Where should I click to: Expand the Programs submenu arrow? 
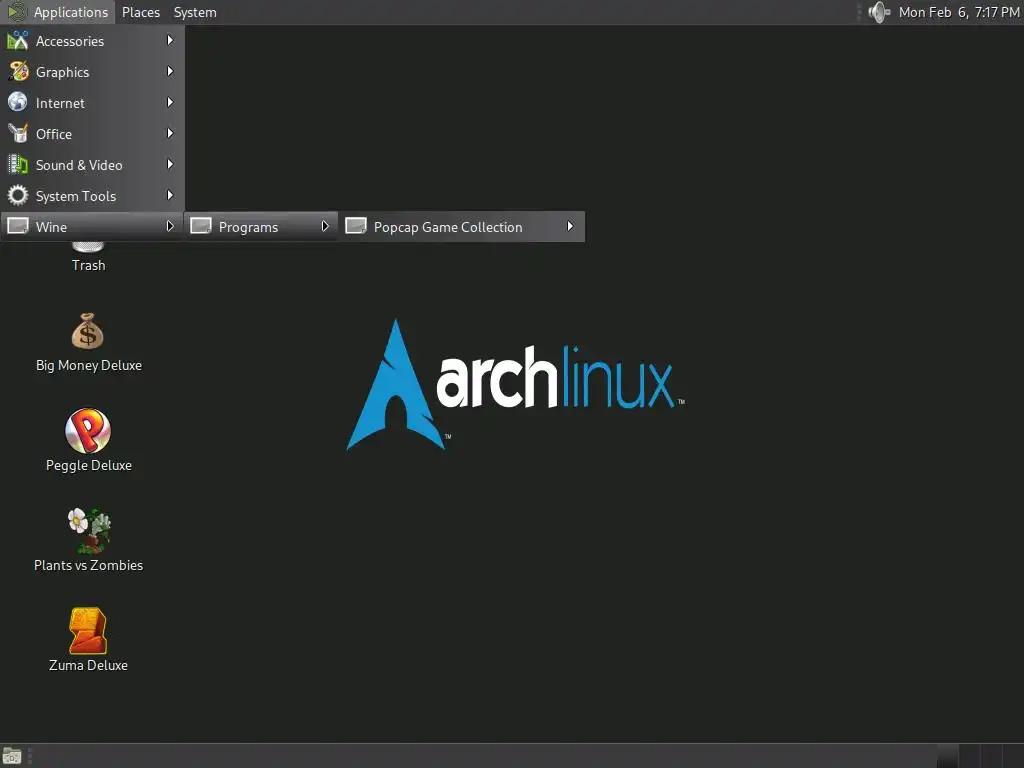(325, 226)
